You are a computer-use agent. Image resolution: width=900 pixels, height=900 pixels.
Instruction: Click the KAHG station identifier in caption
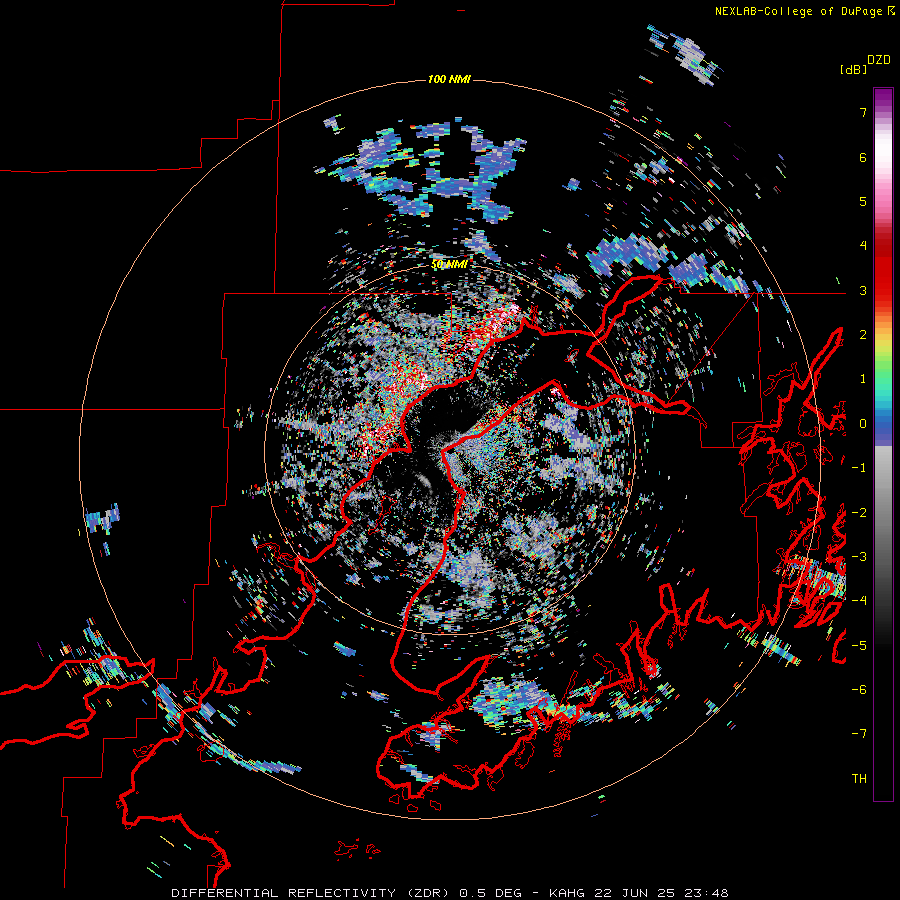[568, 893]
